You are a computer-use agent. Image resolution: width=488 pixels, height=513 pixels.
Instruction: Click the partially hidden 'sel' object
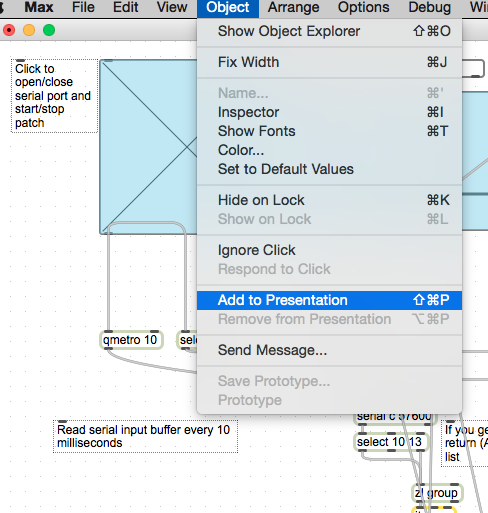[187, 340]
